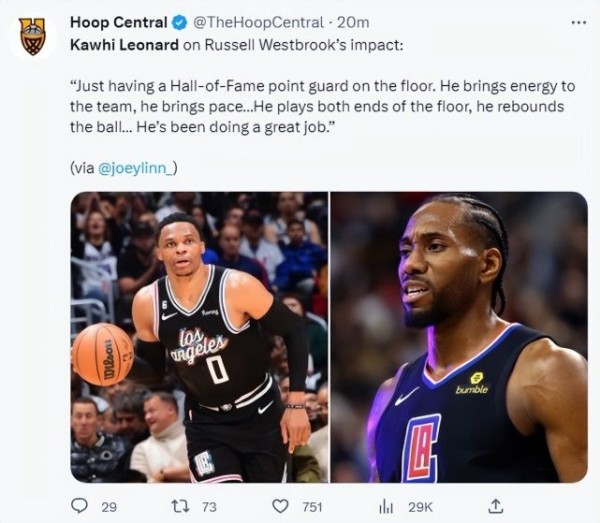Open the Kawhi Leonard close-up photo
The width and height of the screenshot is (600, 523).
coord(459,337)
